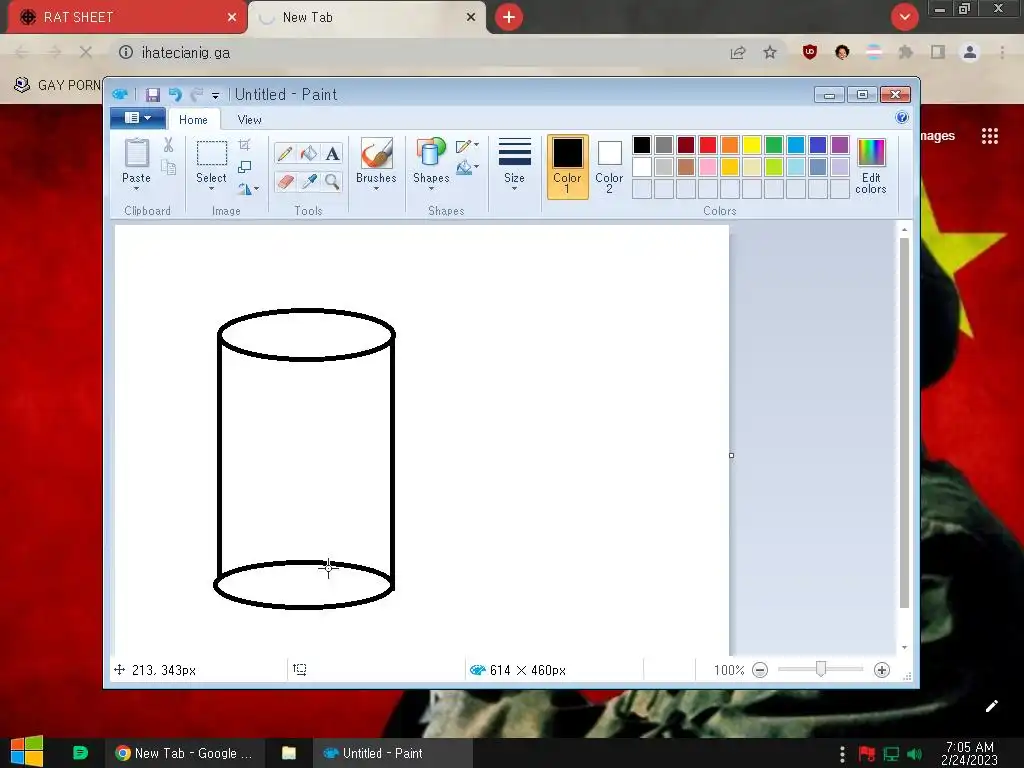Open the Shapes gallery dropdown
The width and height of the screenshot is (1024, 768).
(431, 189)
